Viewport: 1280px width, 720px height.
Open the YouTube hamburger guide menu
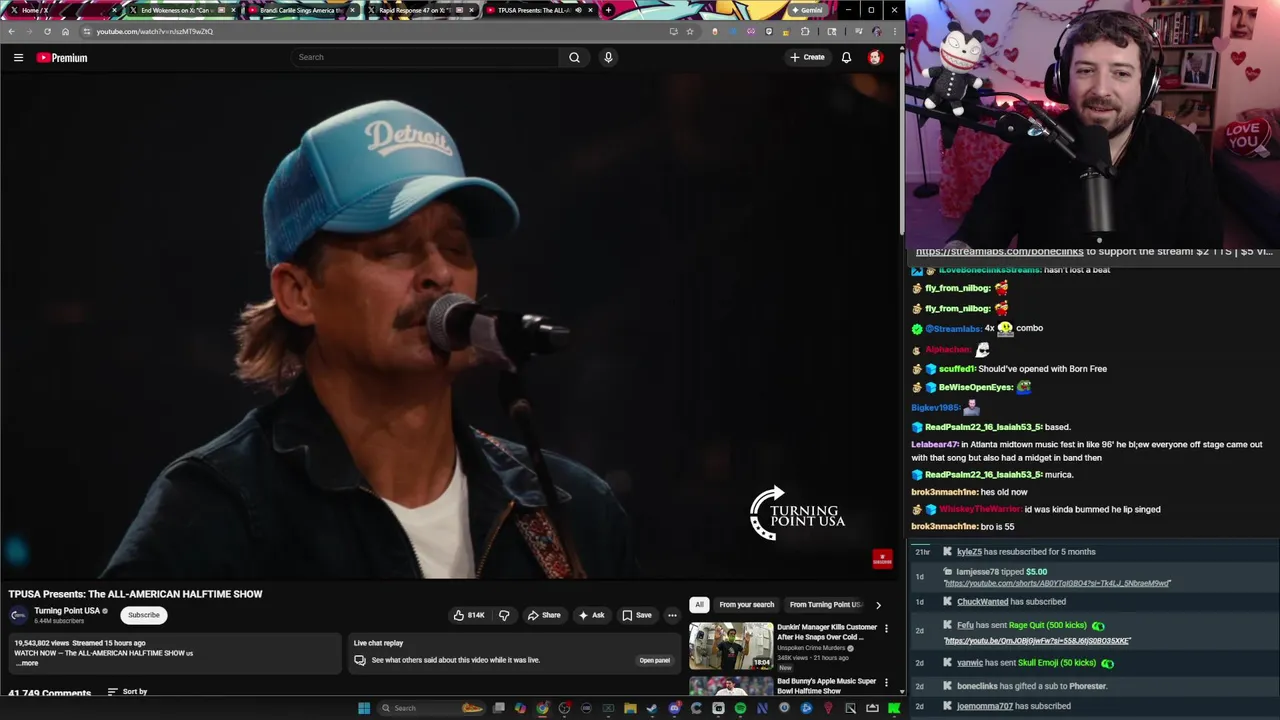18,58
